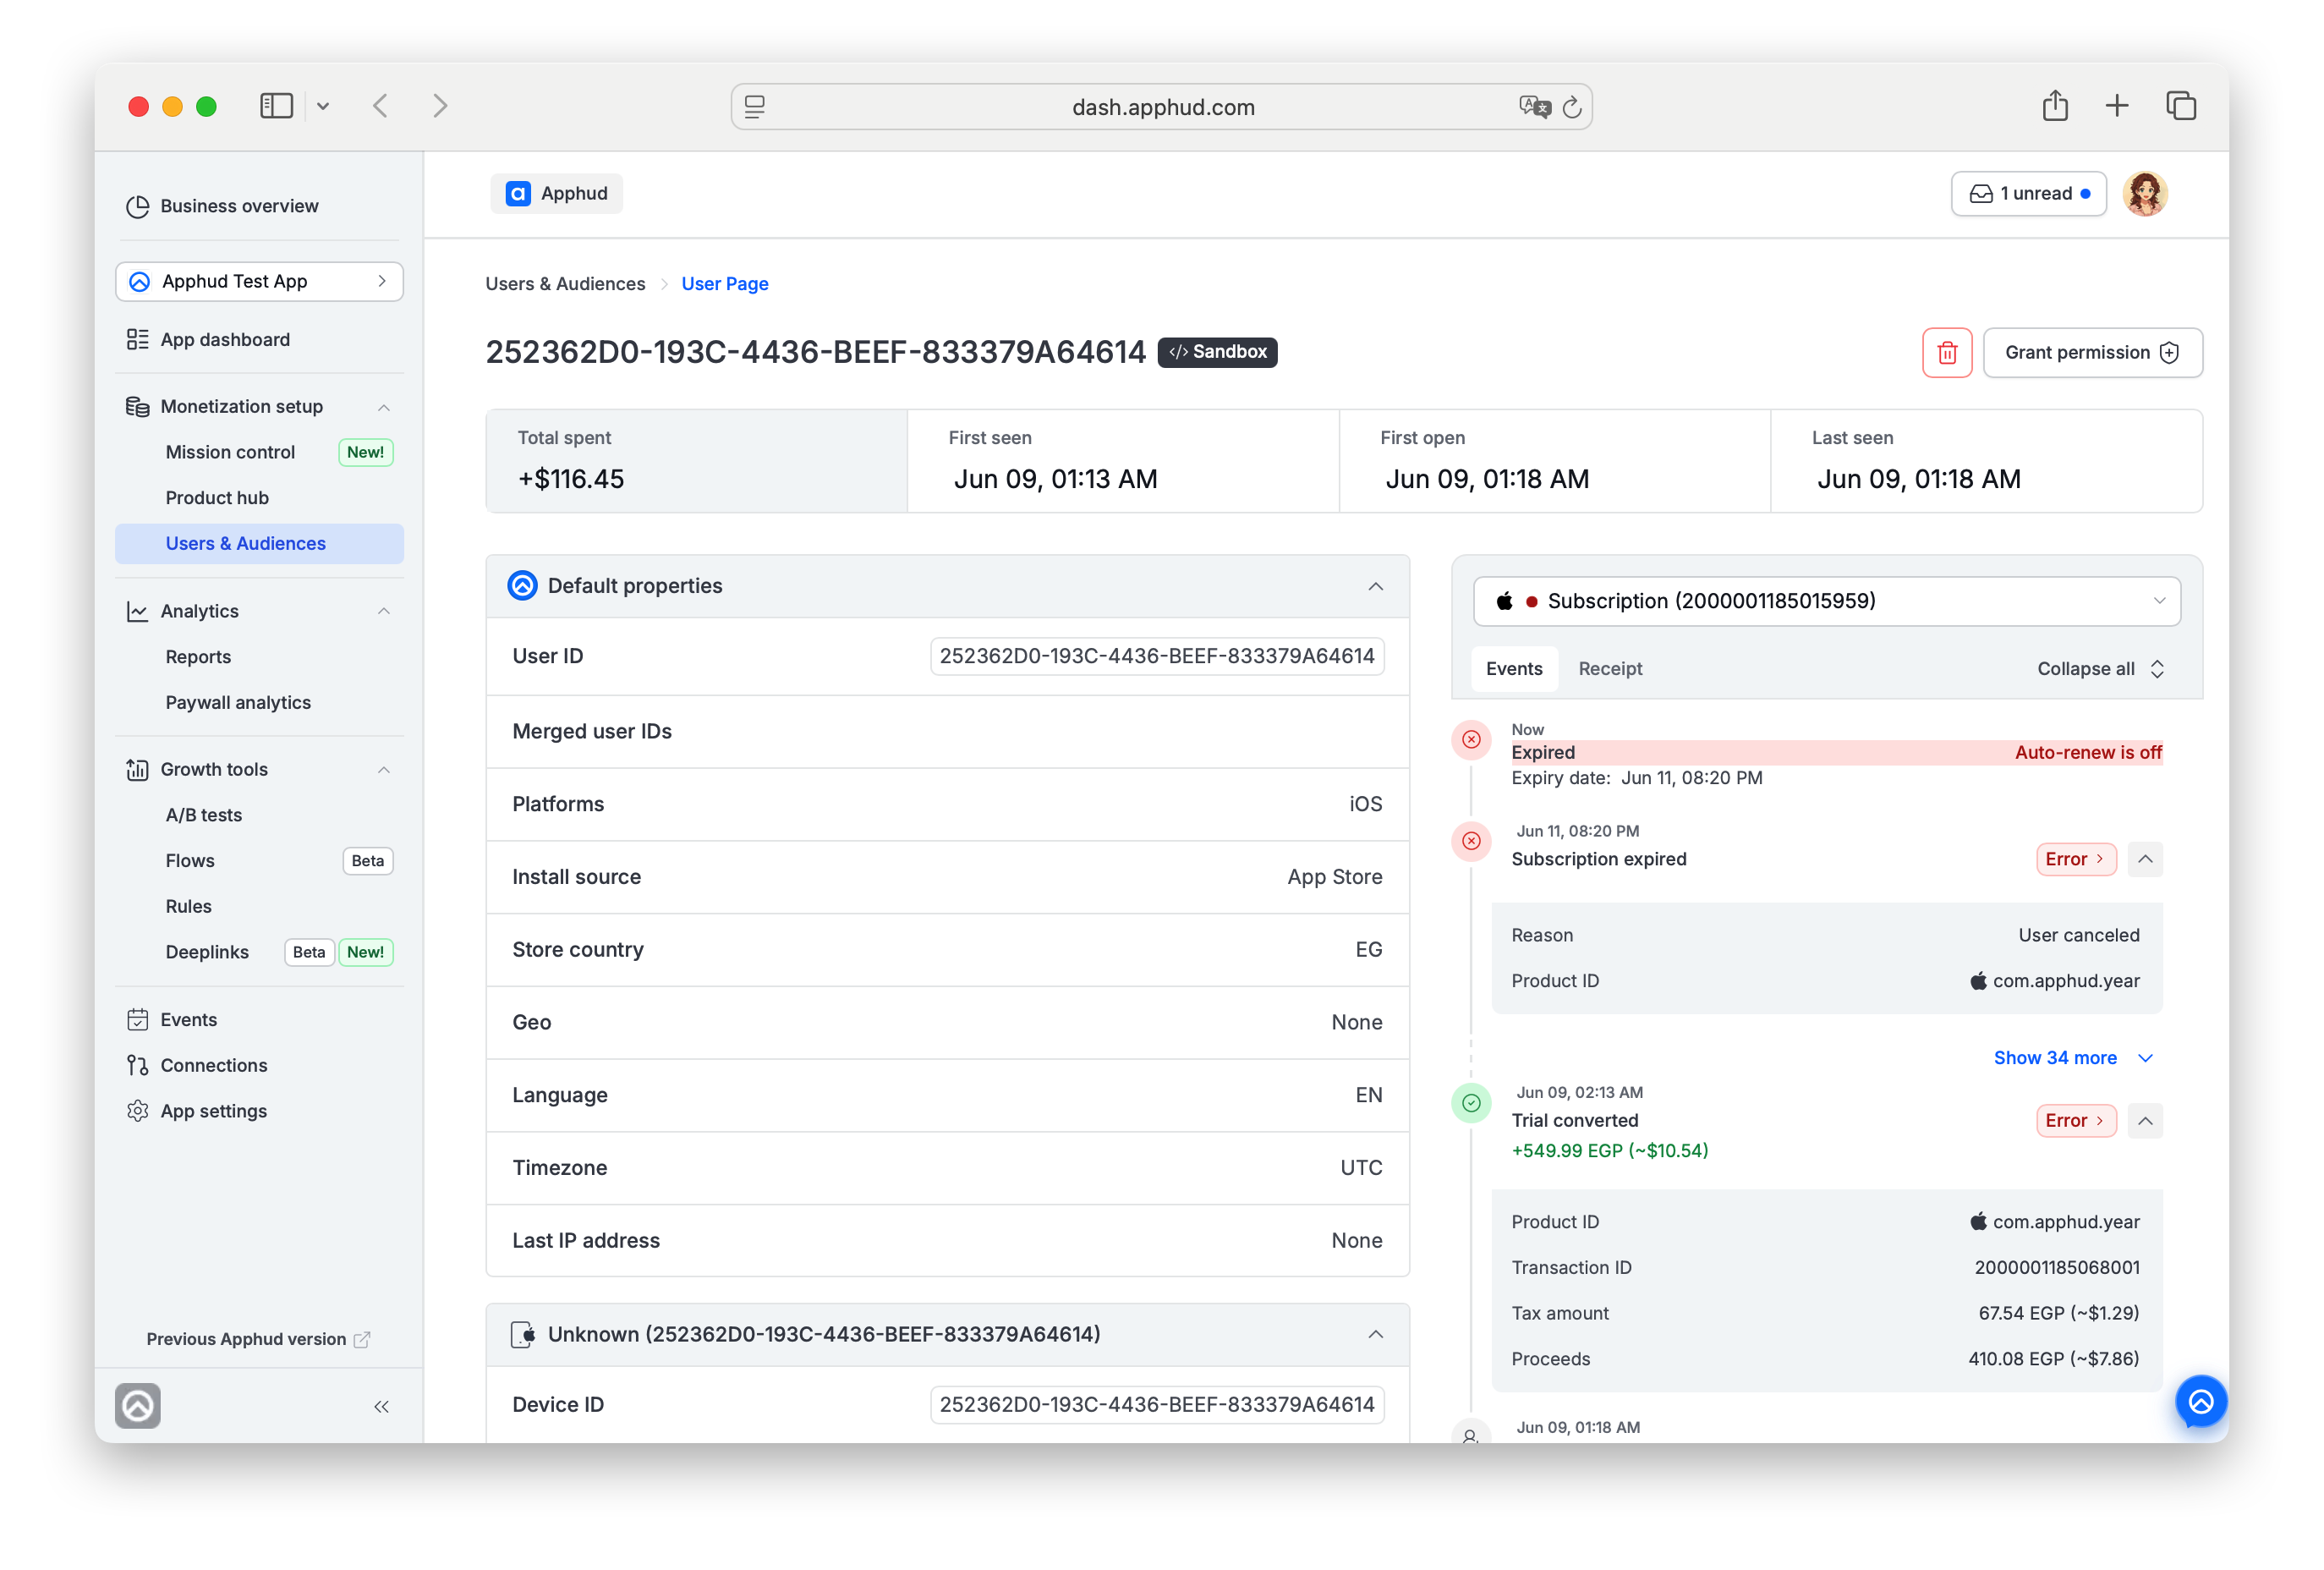This screenshot has height=1570, width=2324.
Task: Open Safari sidebar dropdown arrow
Action: click(x=323, y=106)
